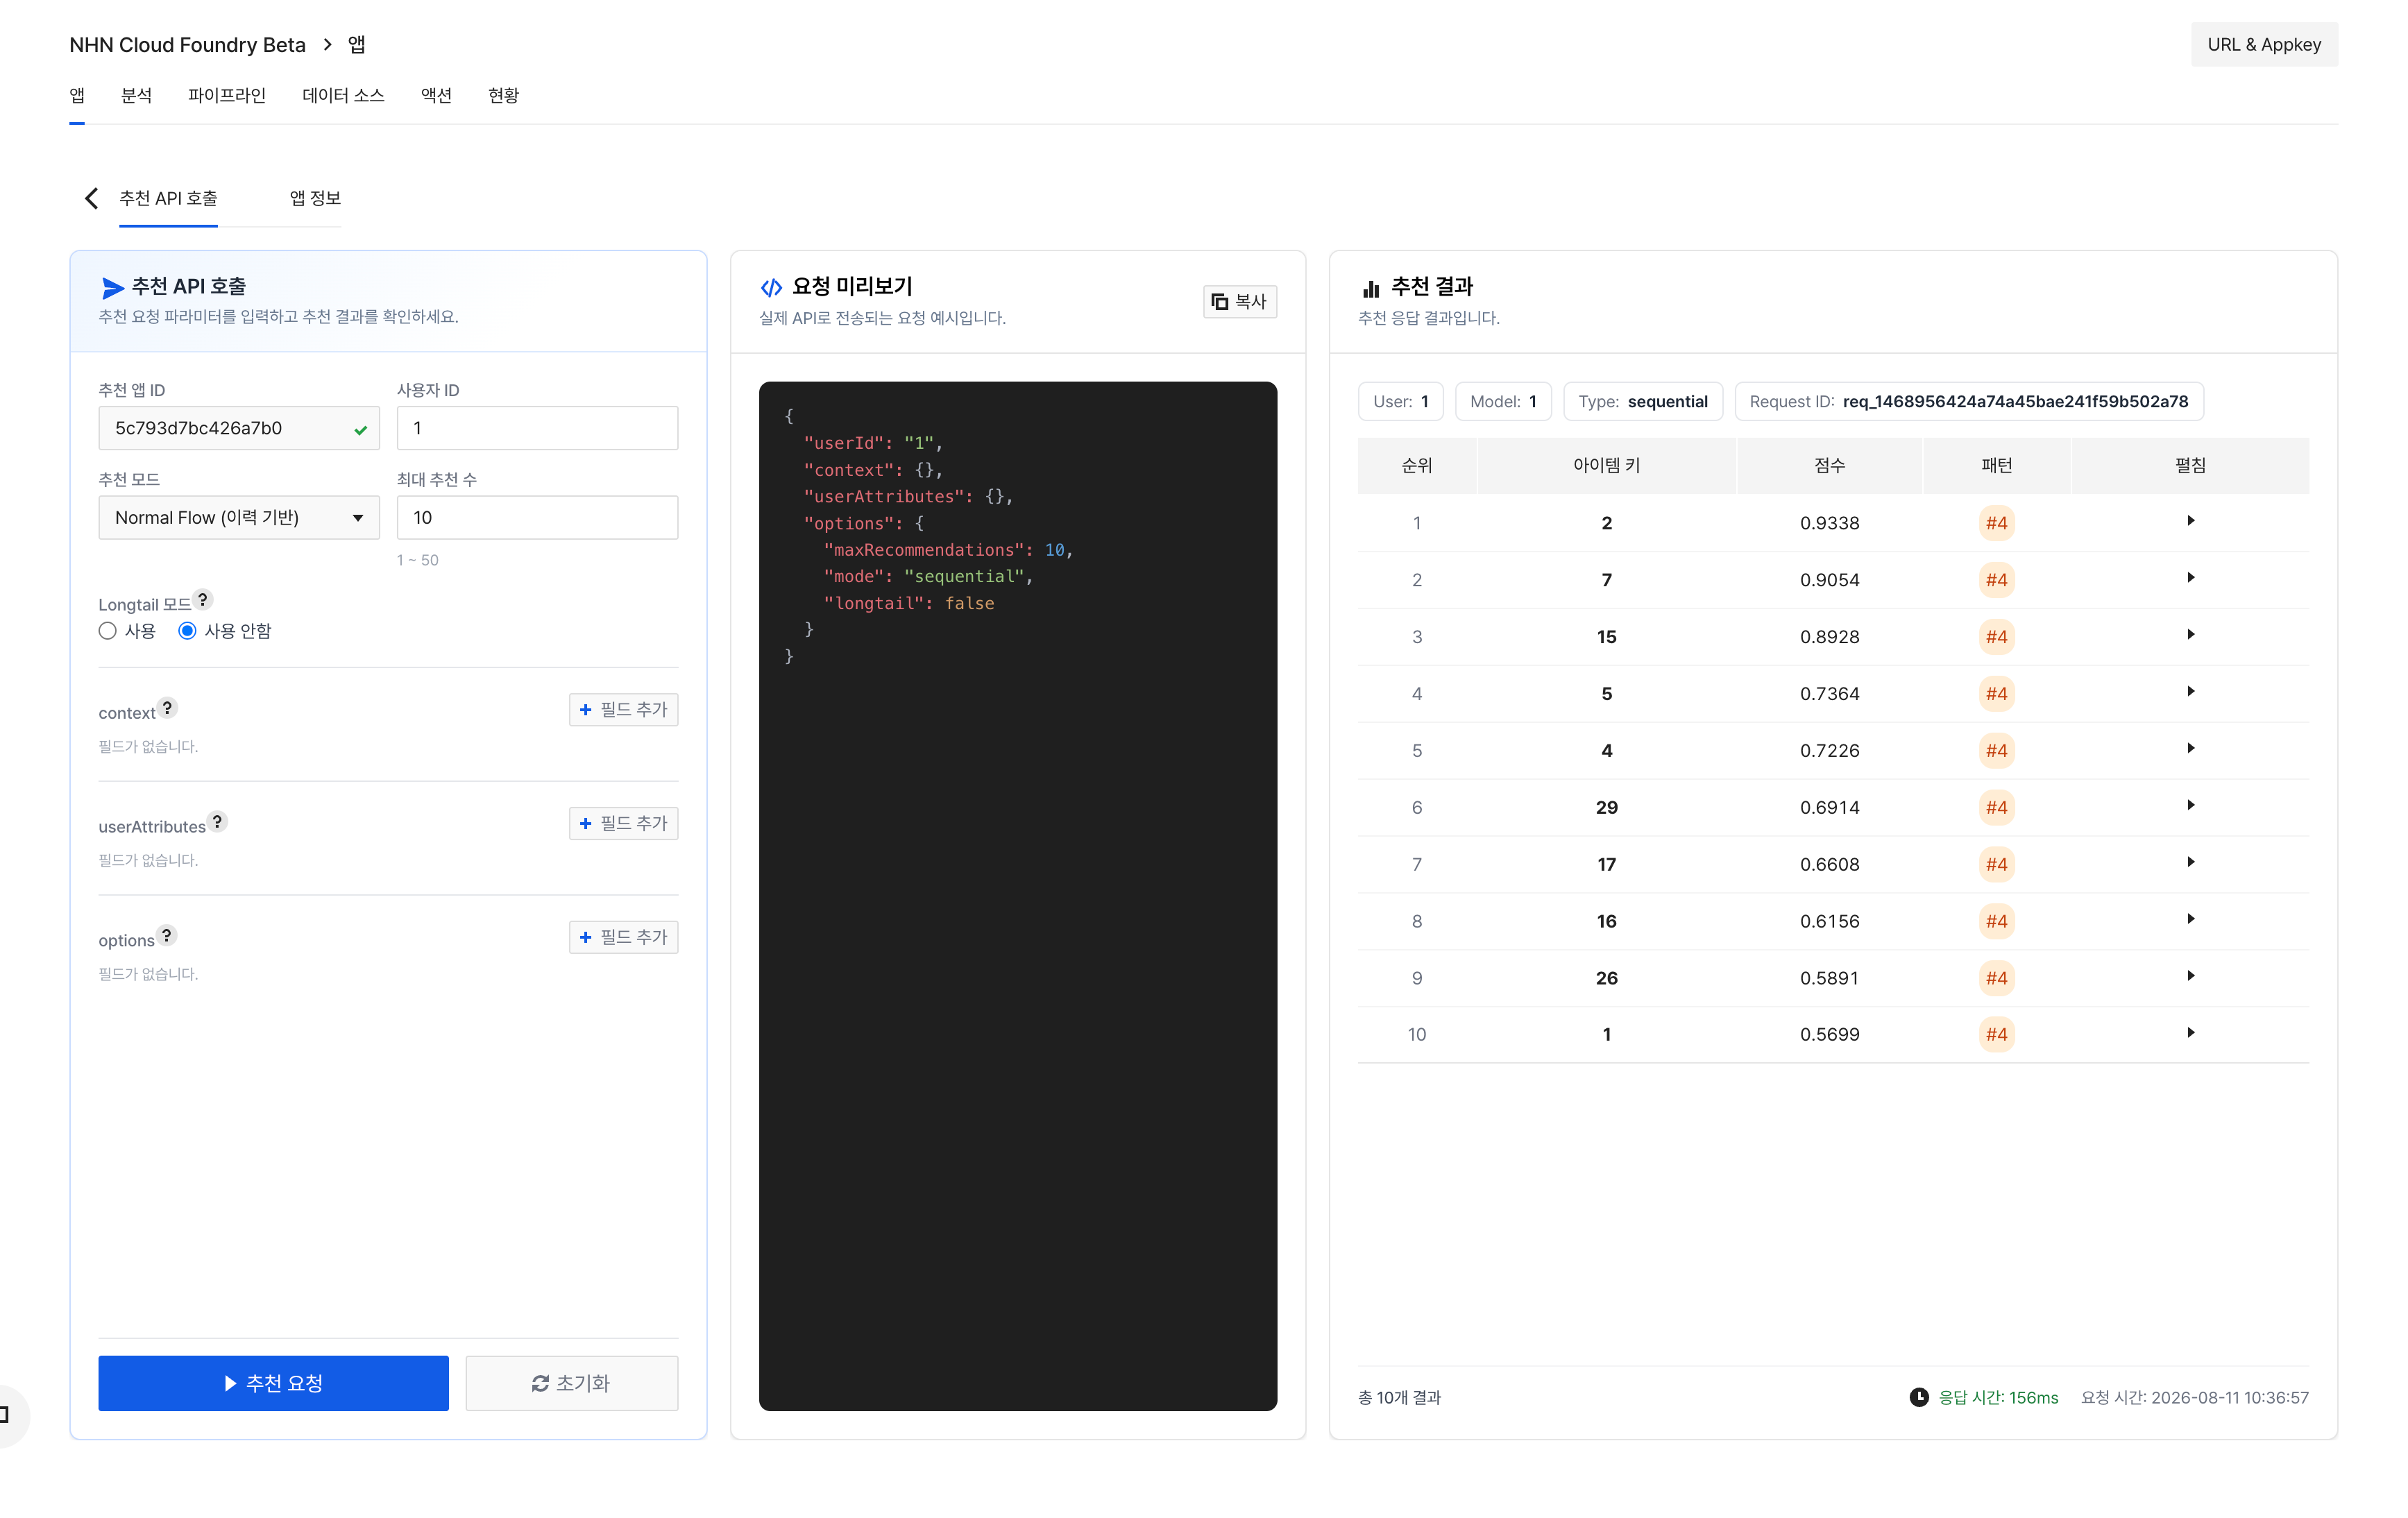Select the 사용 Longtail radio button
This screenshot has height=1518, width=2408.
(108, 631)
